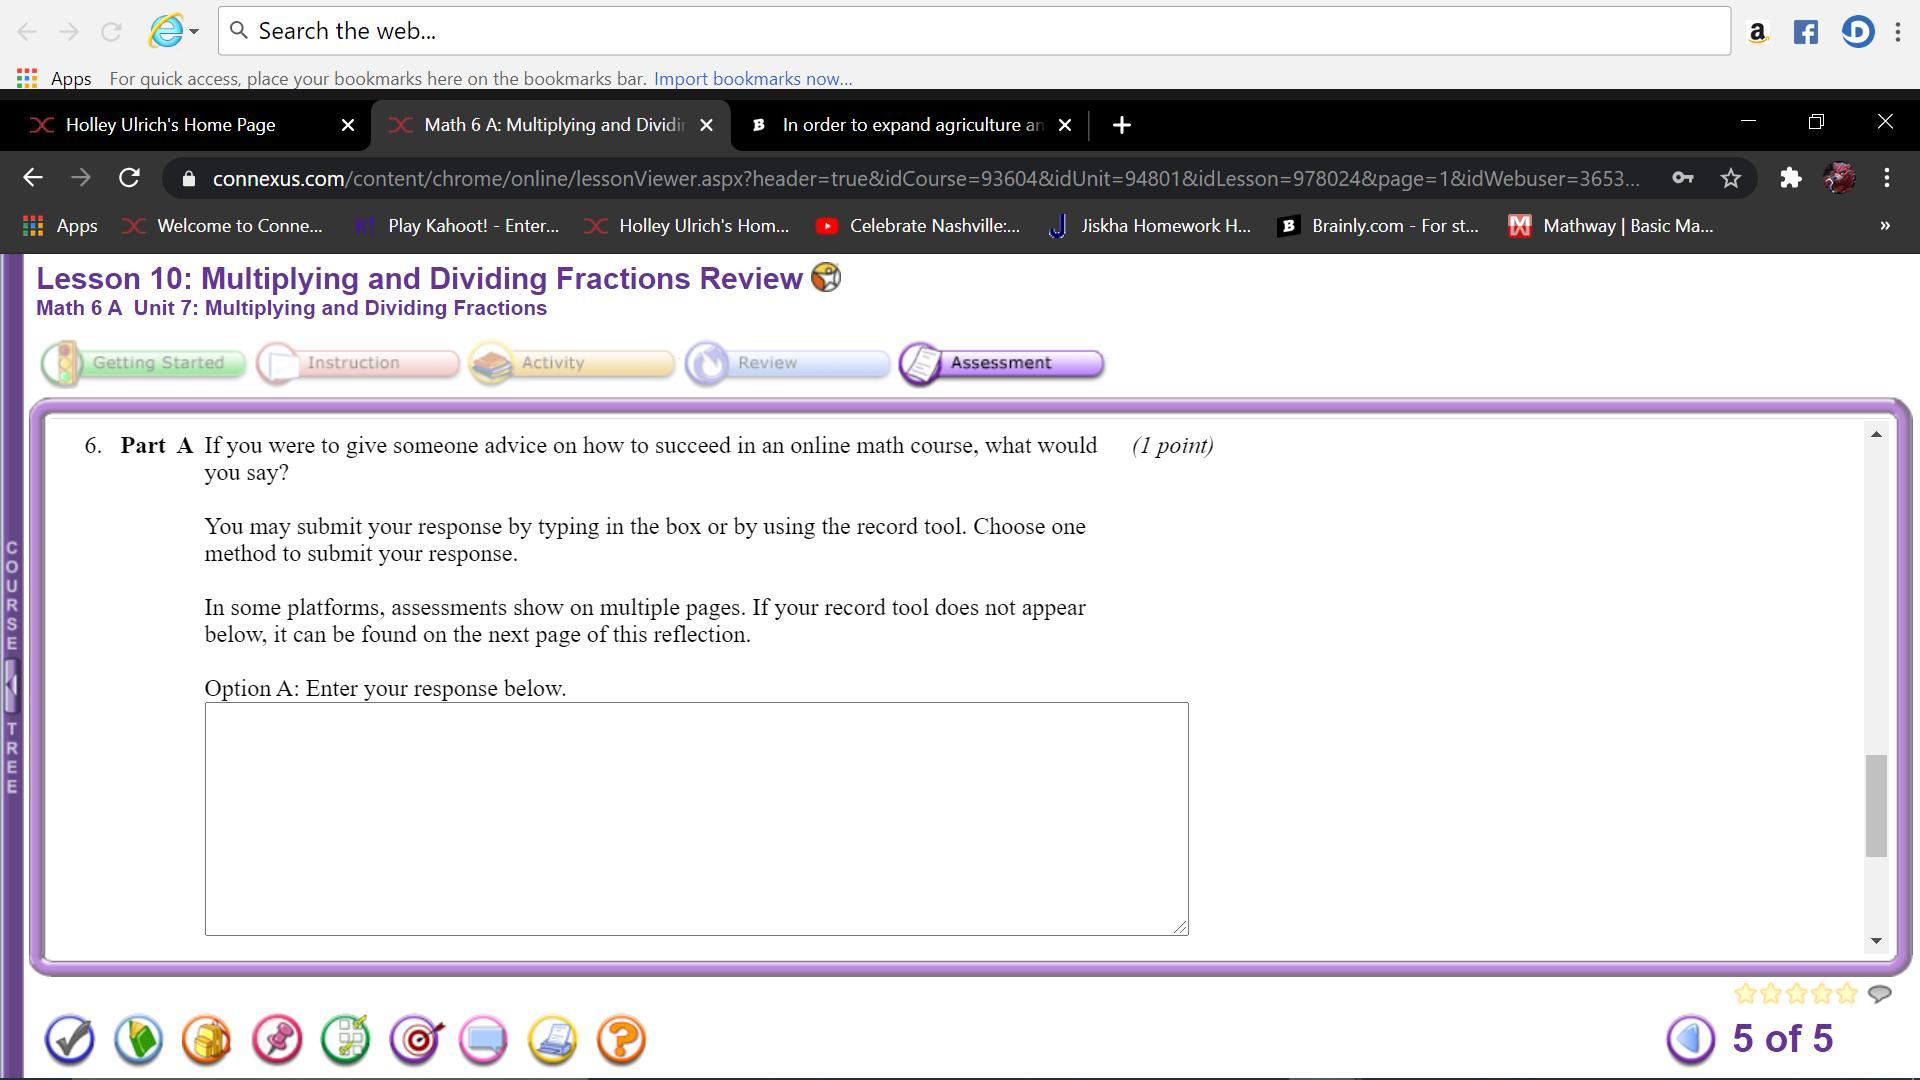Open the backpack icon tool
Viewport: 1920px width, 1080px height.
click(x=207, y=1040)
